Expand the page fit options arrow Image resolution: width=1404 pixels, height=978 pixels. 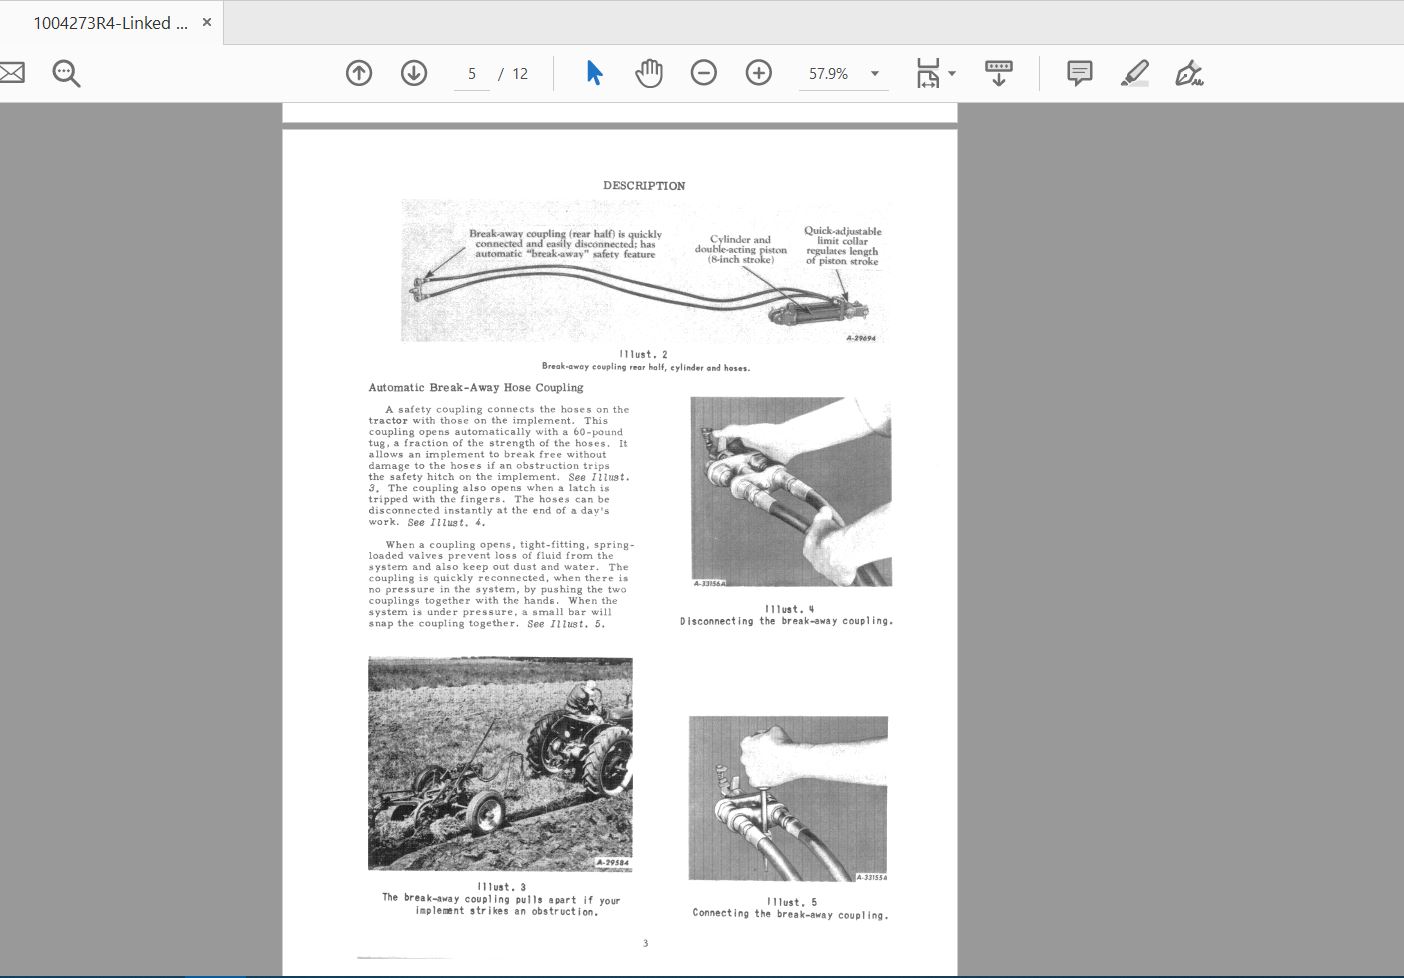pos(952,73)
